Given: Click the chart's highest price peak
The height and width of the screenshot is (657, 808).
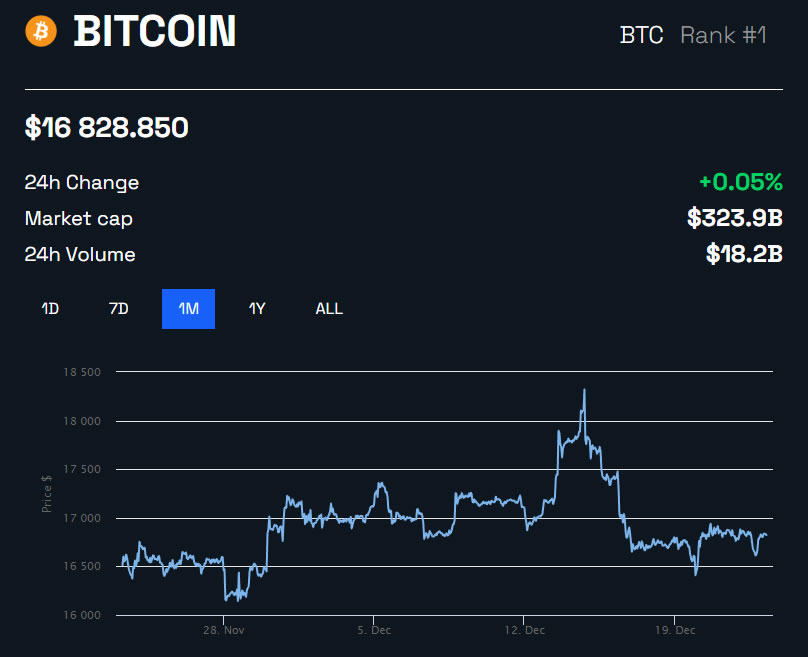Looking at the screenshot, I should pos(584,390).
